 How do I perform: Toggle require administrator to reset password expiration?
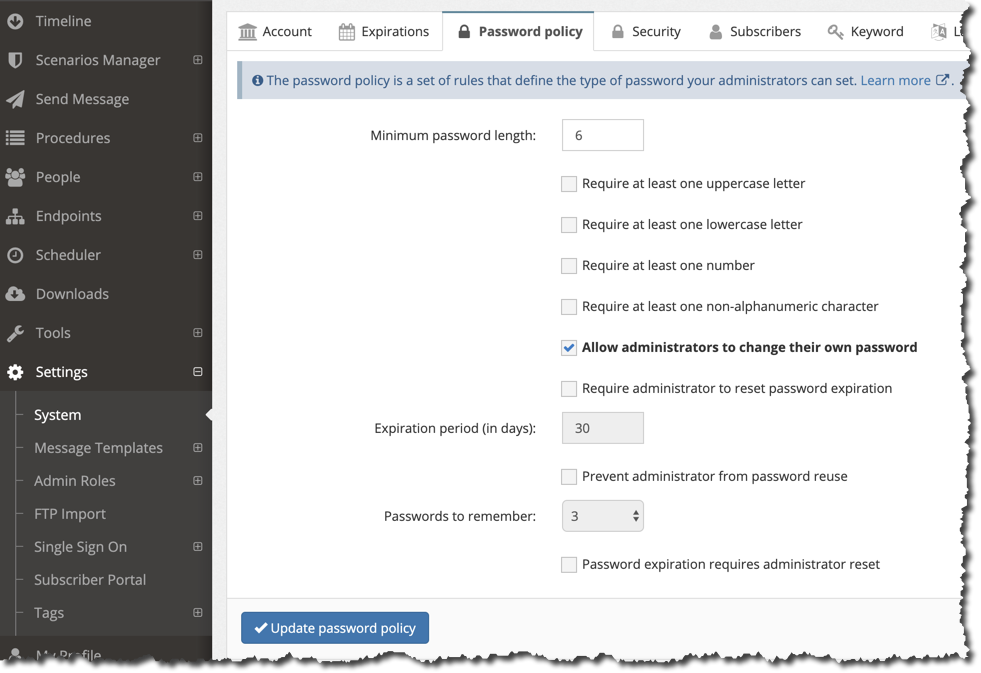[569, 389]
